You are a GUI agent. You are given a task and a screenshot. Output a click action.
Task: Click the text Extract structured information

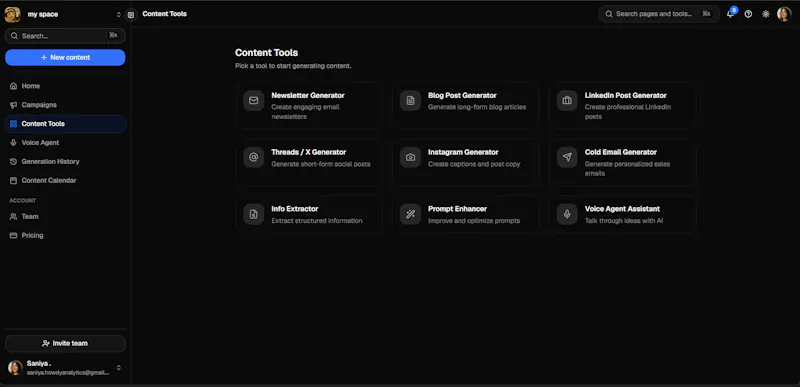pyautogui.click(x=317, y=221)
